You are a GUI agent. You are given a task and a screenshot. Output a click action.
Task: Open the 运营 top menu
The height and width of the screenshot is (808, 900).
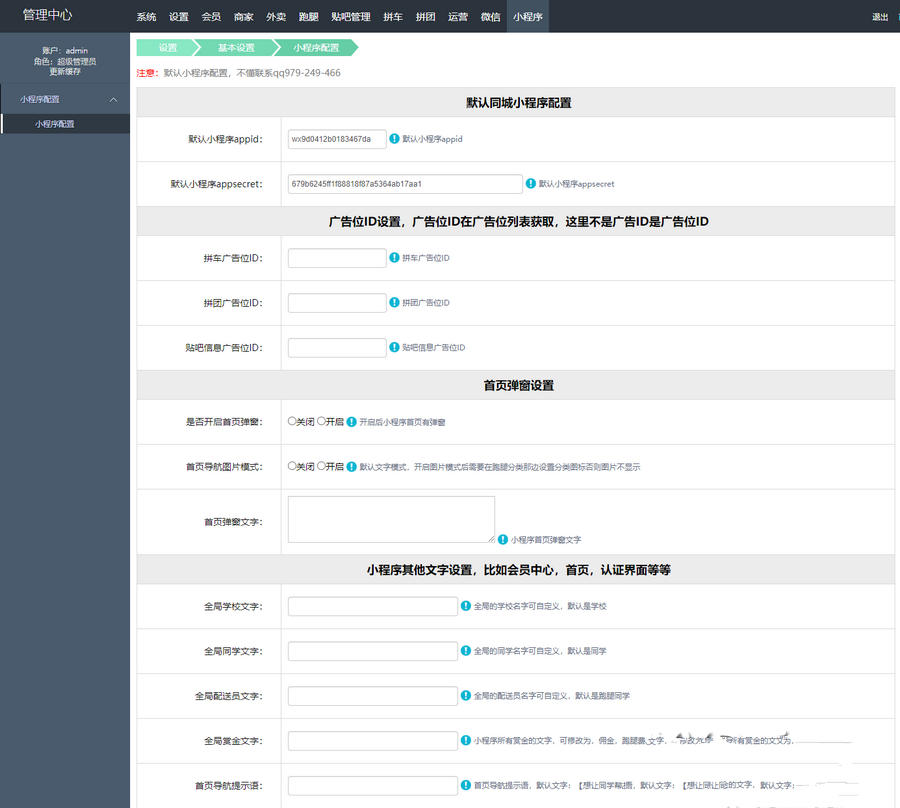[457, 17]
